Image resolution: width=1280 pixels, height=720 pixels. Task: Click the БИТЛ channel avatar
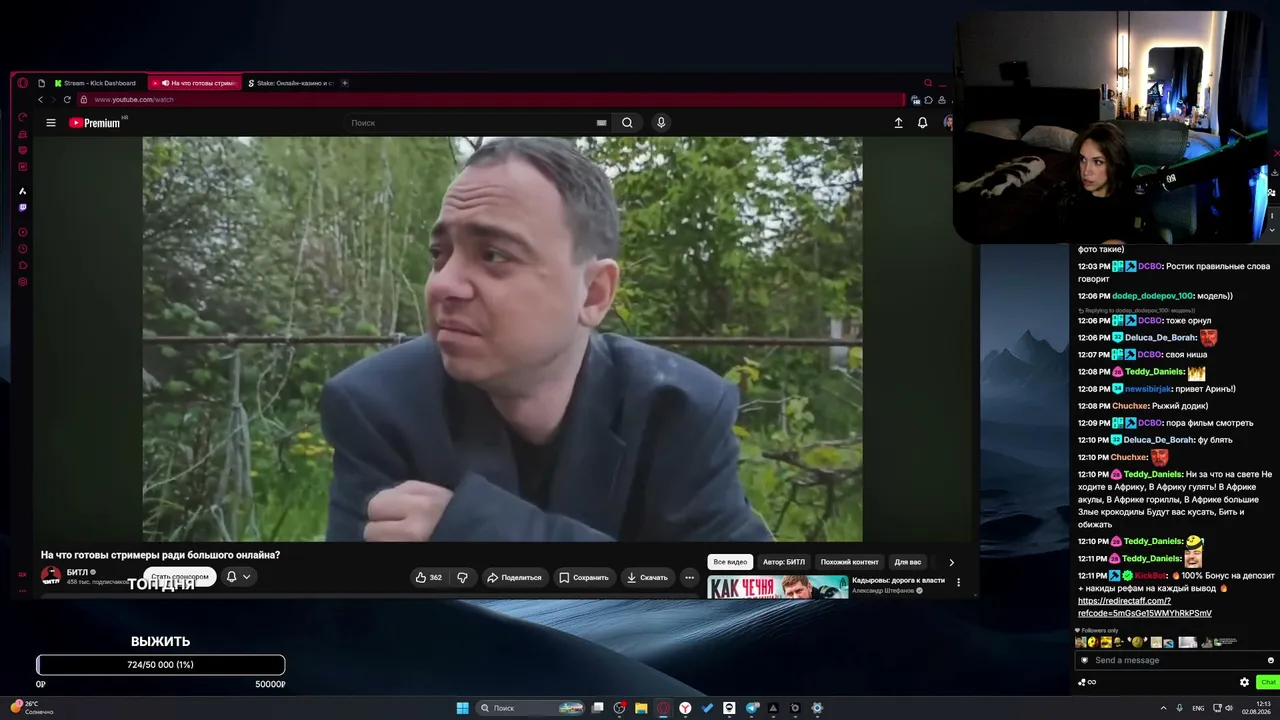[51, 576]
